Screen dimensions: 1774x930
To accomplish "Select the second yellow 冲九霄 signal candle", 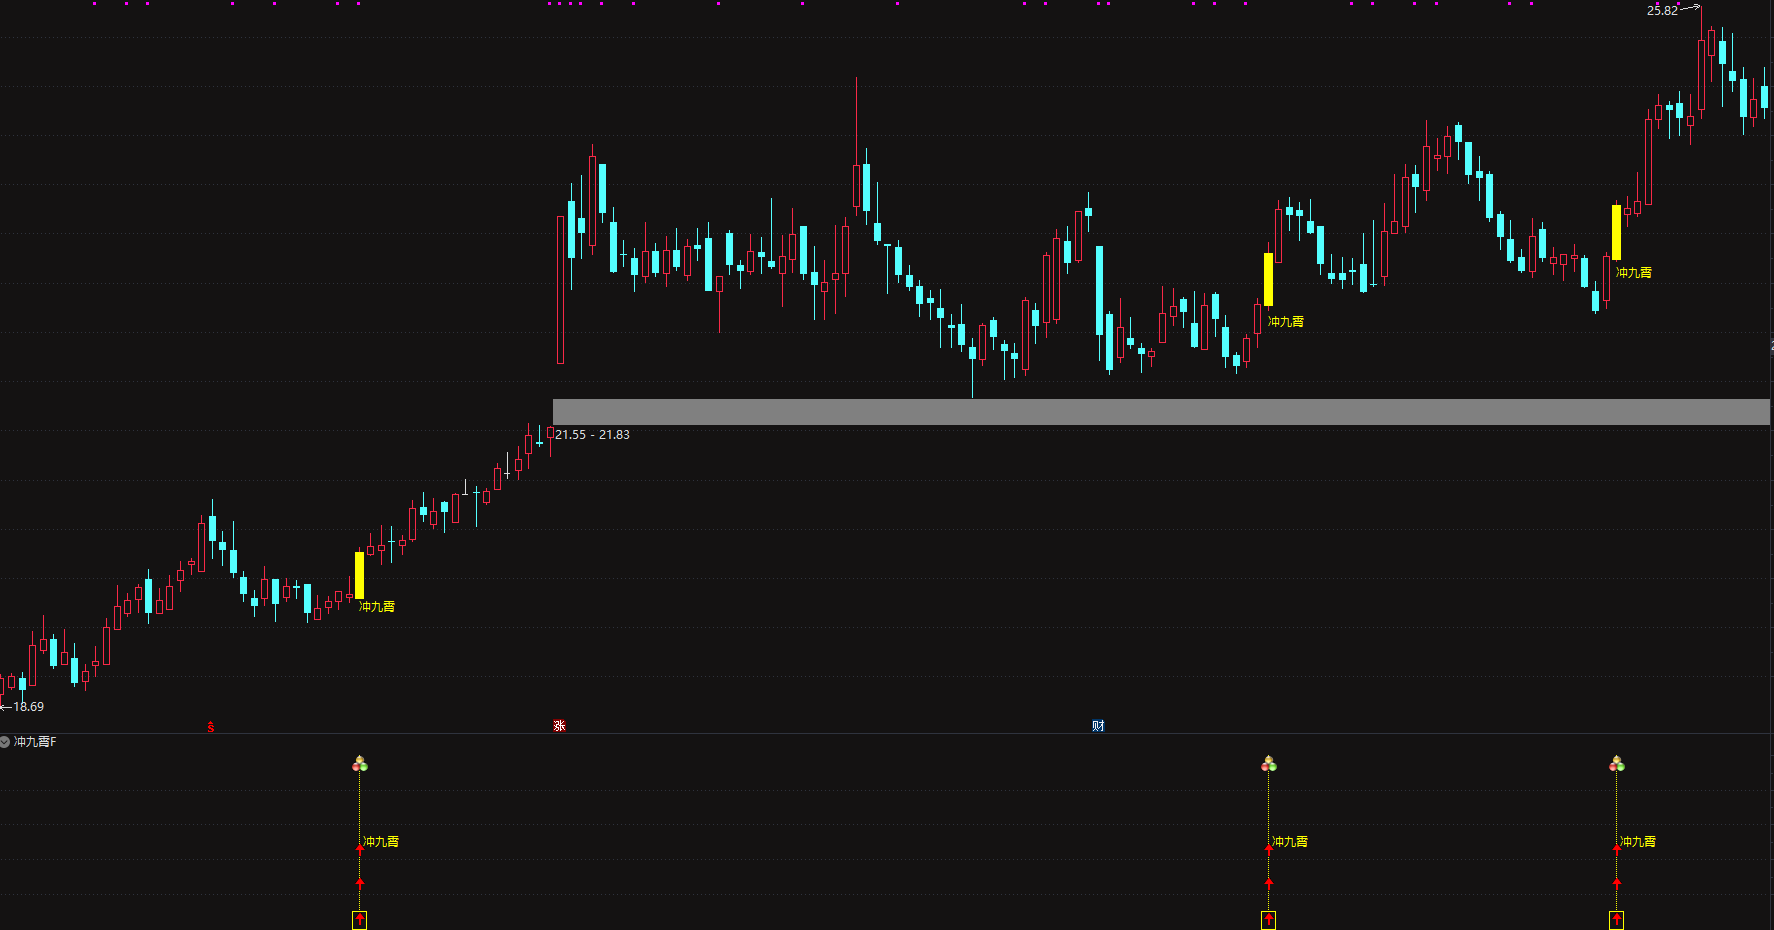I will coord(1269,279).
